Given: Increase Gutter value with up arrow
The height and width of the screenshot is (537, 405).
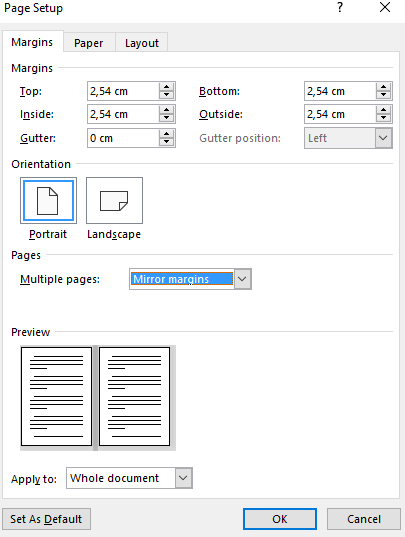Looking at the screenshot, I should tap(167, 134).
